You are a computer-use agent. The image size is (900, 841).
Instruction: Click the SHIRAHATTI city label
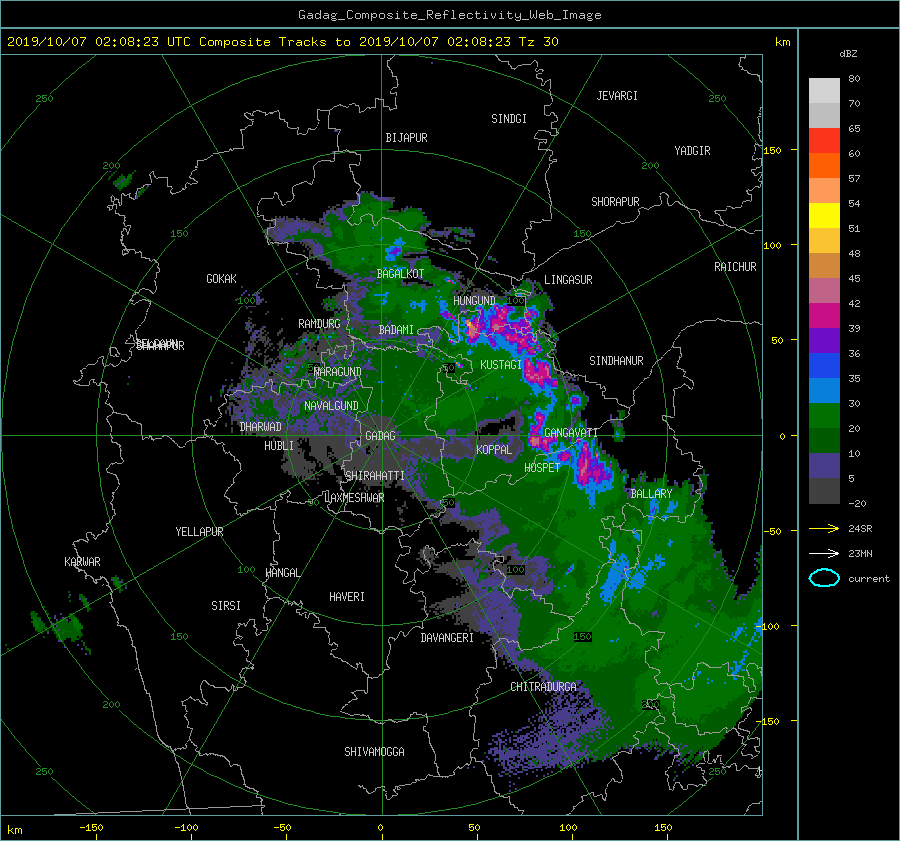point(375,476)
